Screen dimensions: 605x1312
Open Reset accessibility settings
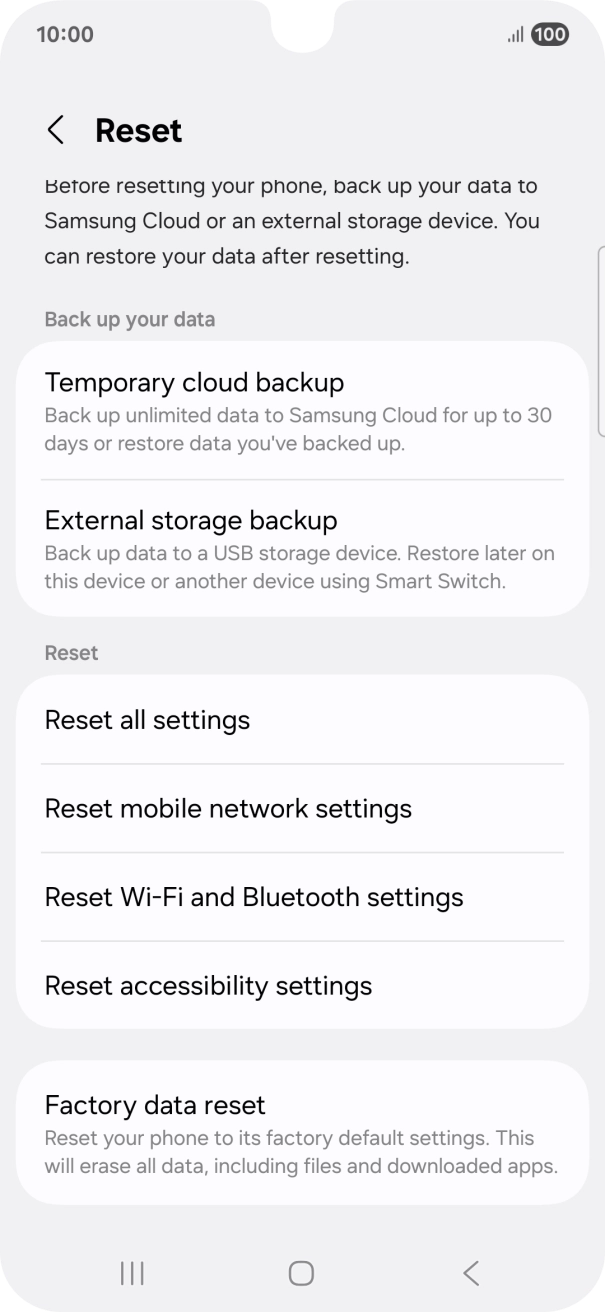pyautogui.click(x=302, y=986)
